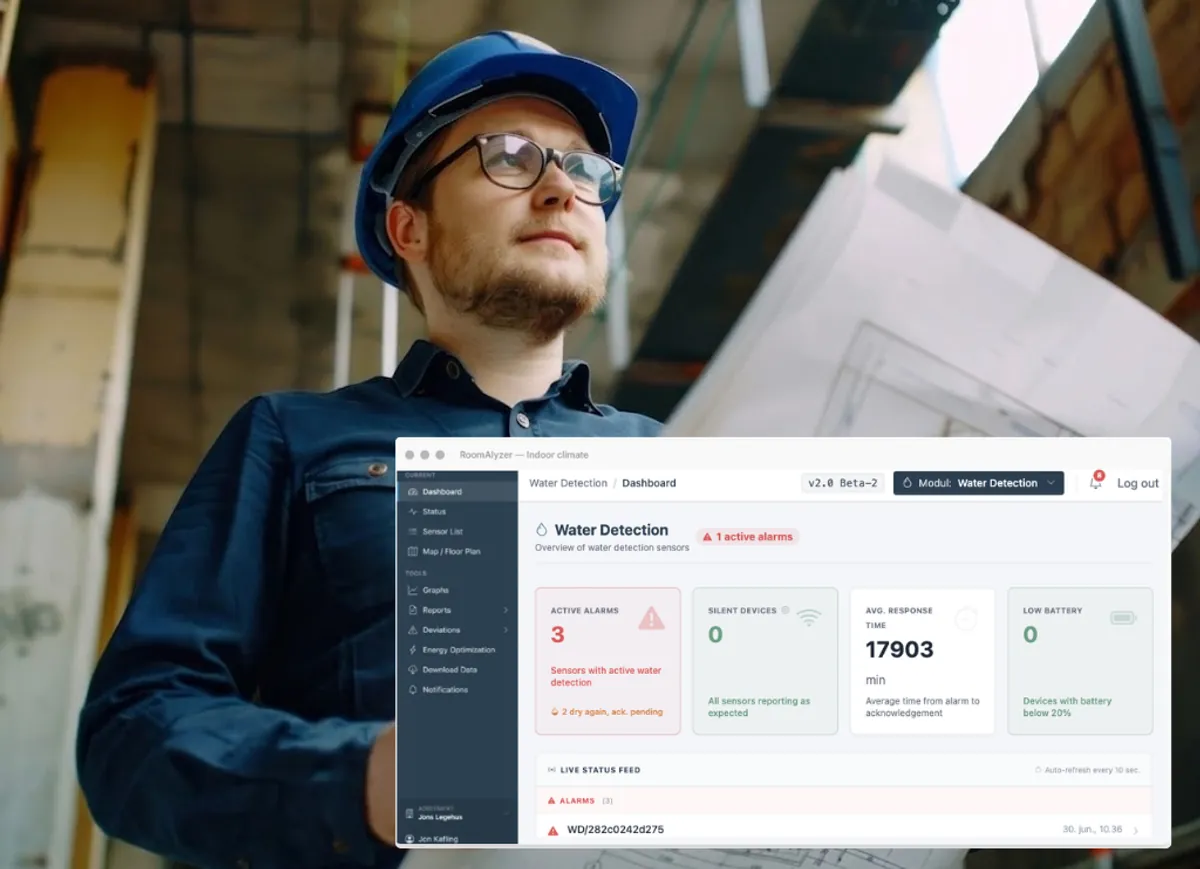Click the Status pulse icon in sidebar
The width and height of the screenshot is (1200, 869).
click(x=412, y=512)
